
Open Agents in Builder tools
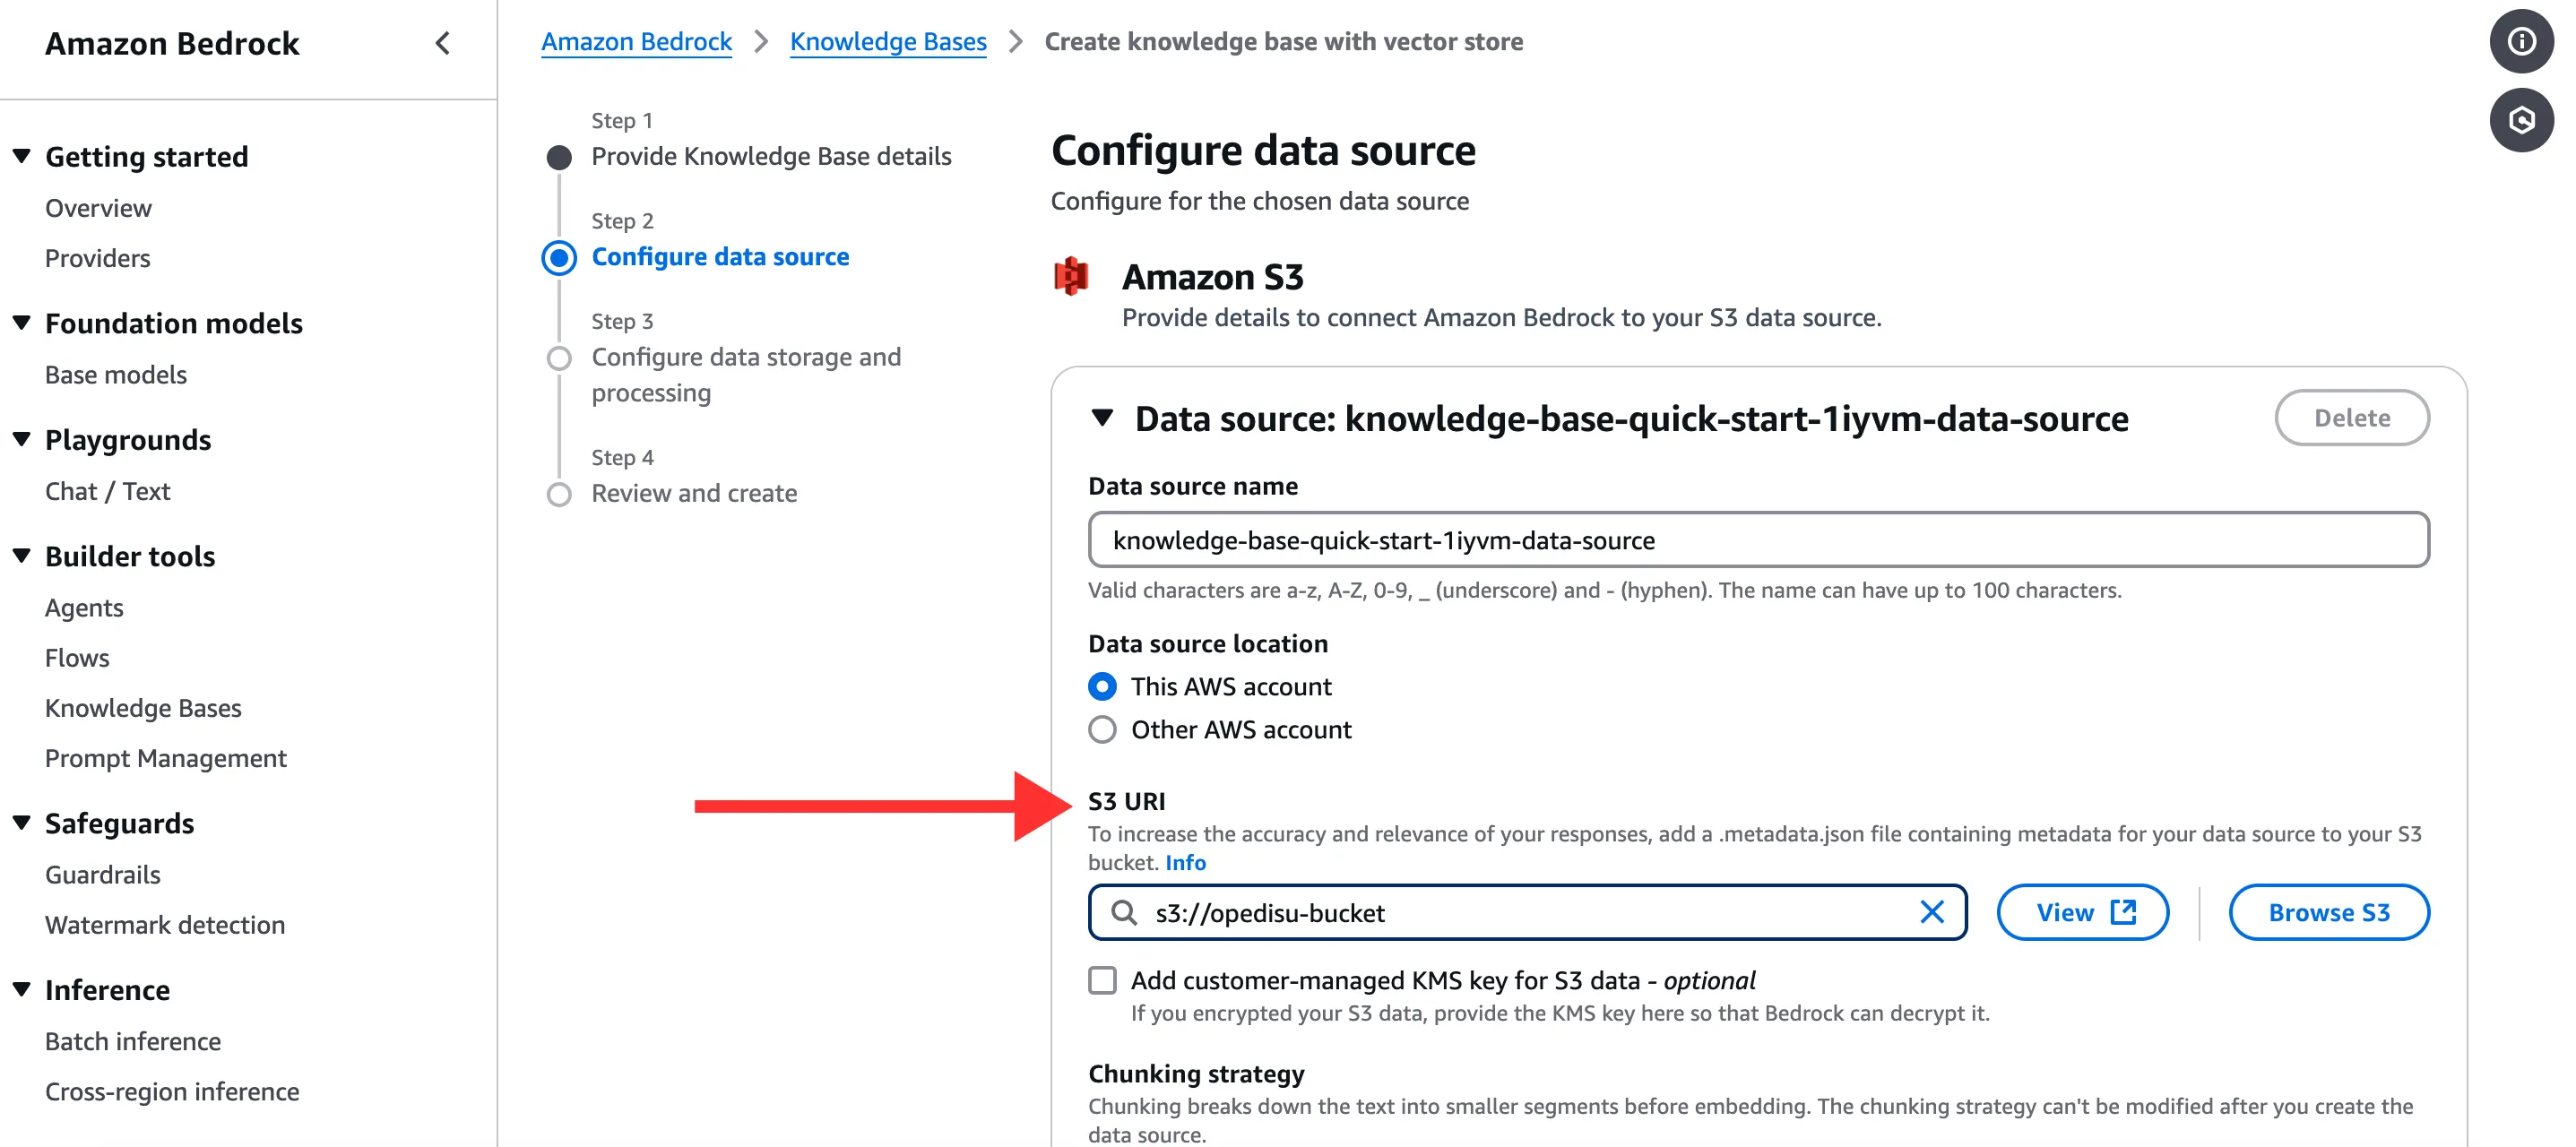coord(84,608)
